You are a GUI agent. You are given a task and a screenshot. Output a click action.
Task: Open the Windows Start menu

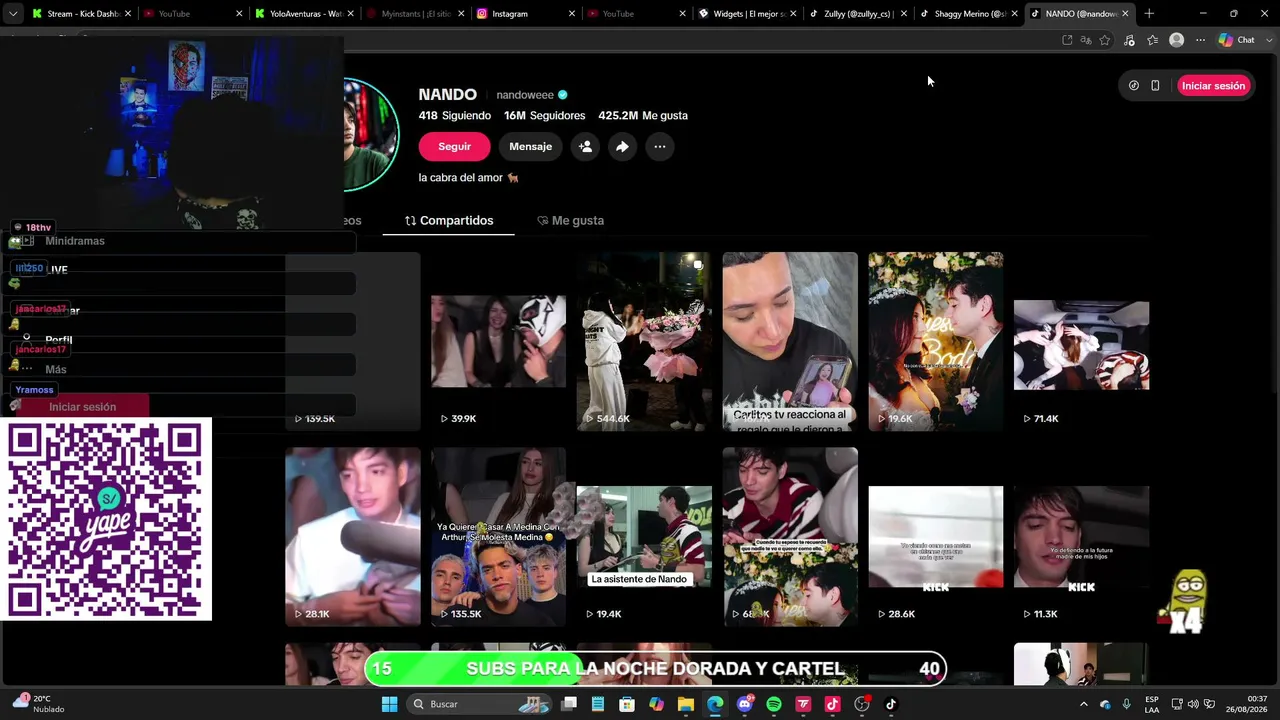click(389, 704)
